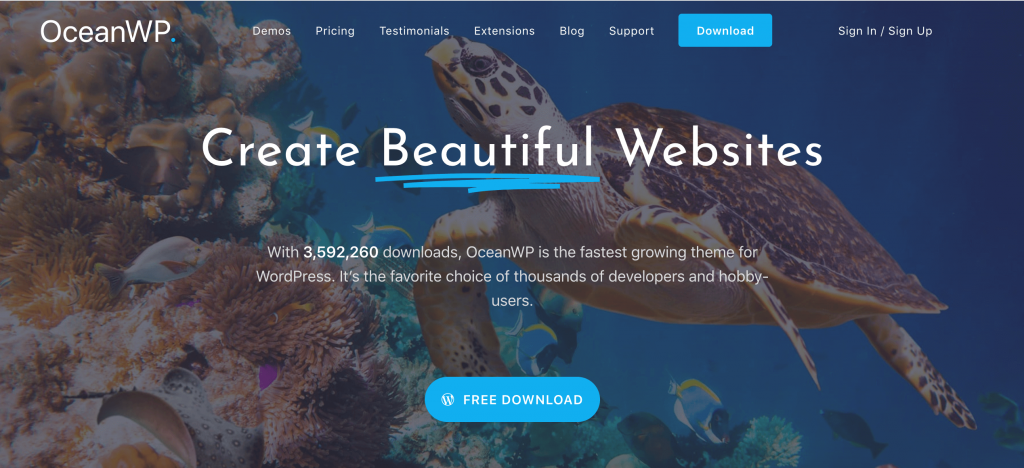Image resolution: width=1024 pixels, height=468 pixels.
Task: Click the blue brush underline beneath Beautiful
Action: (x=487, y=181)
